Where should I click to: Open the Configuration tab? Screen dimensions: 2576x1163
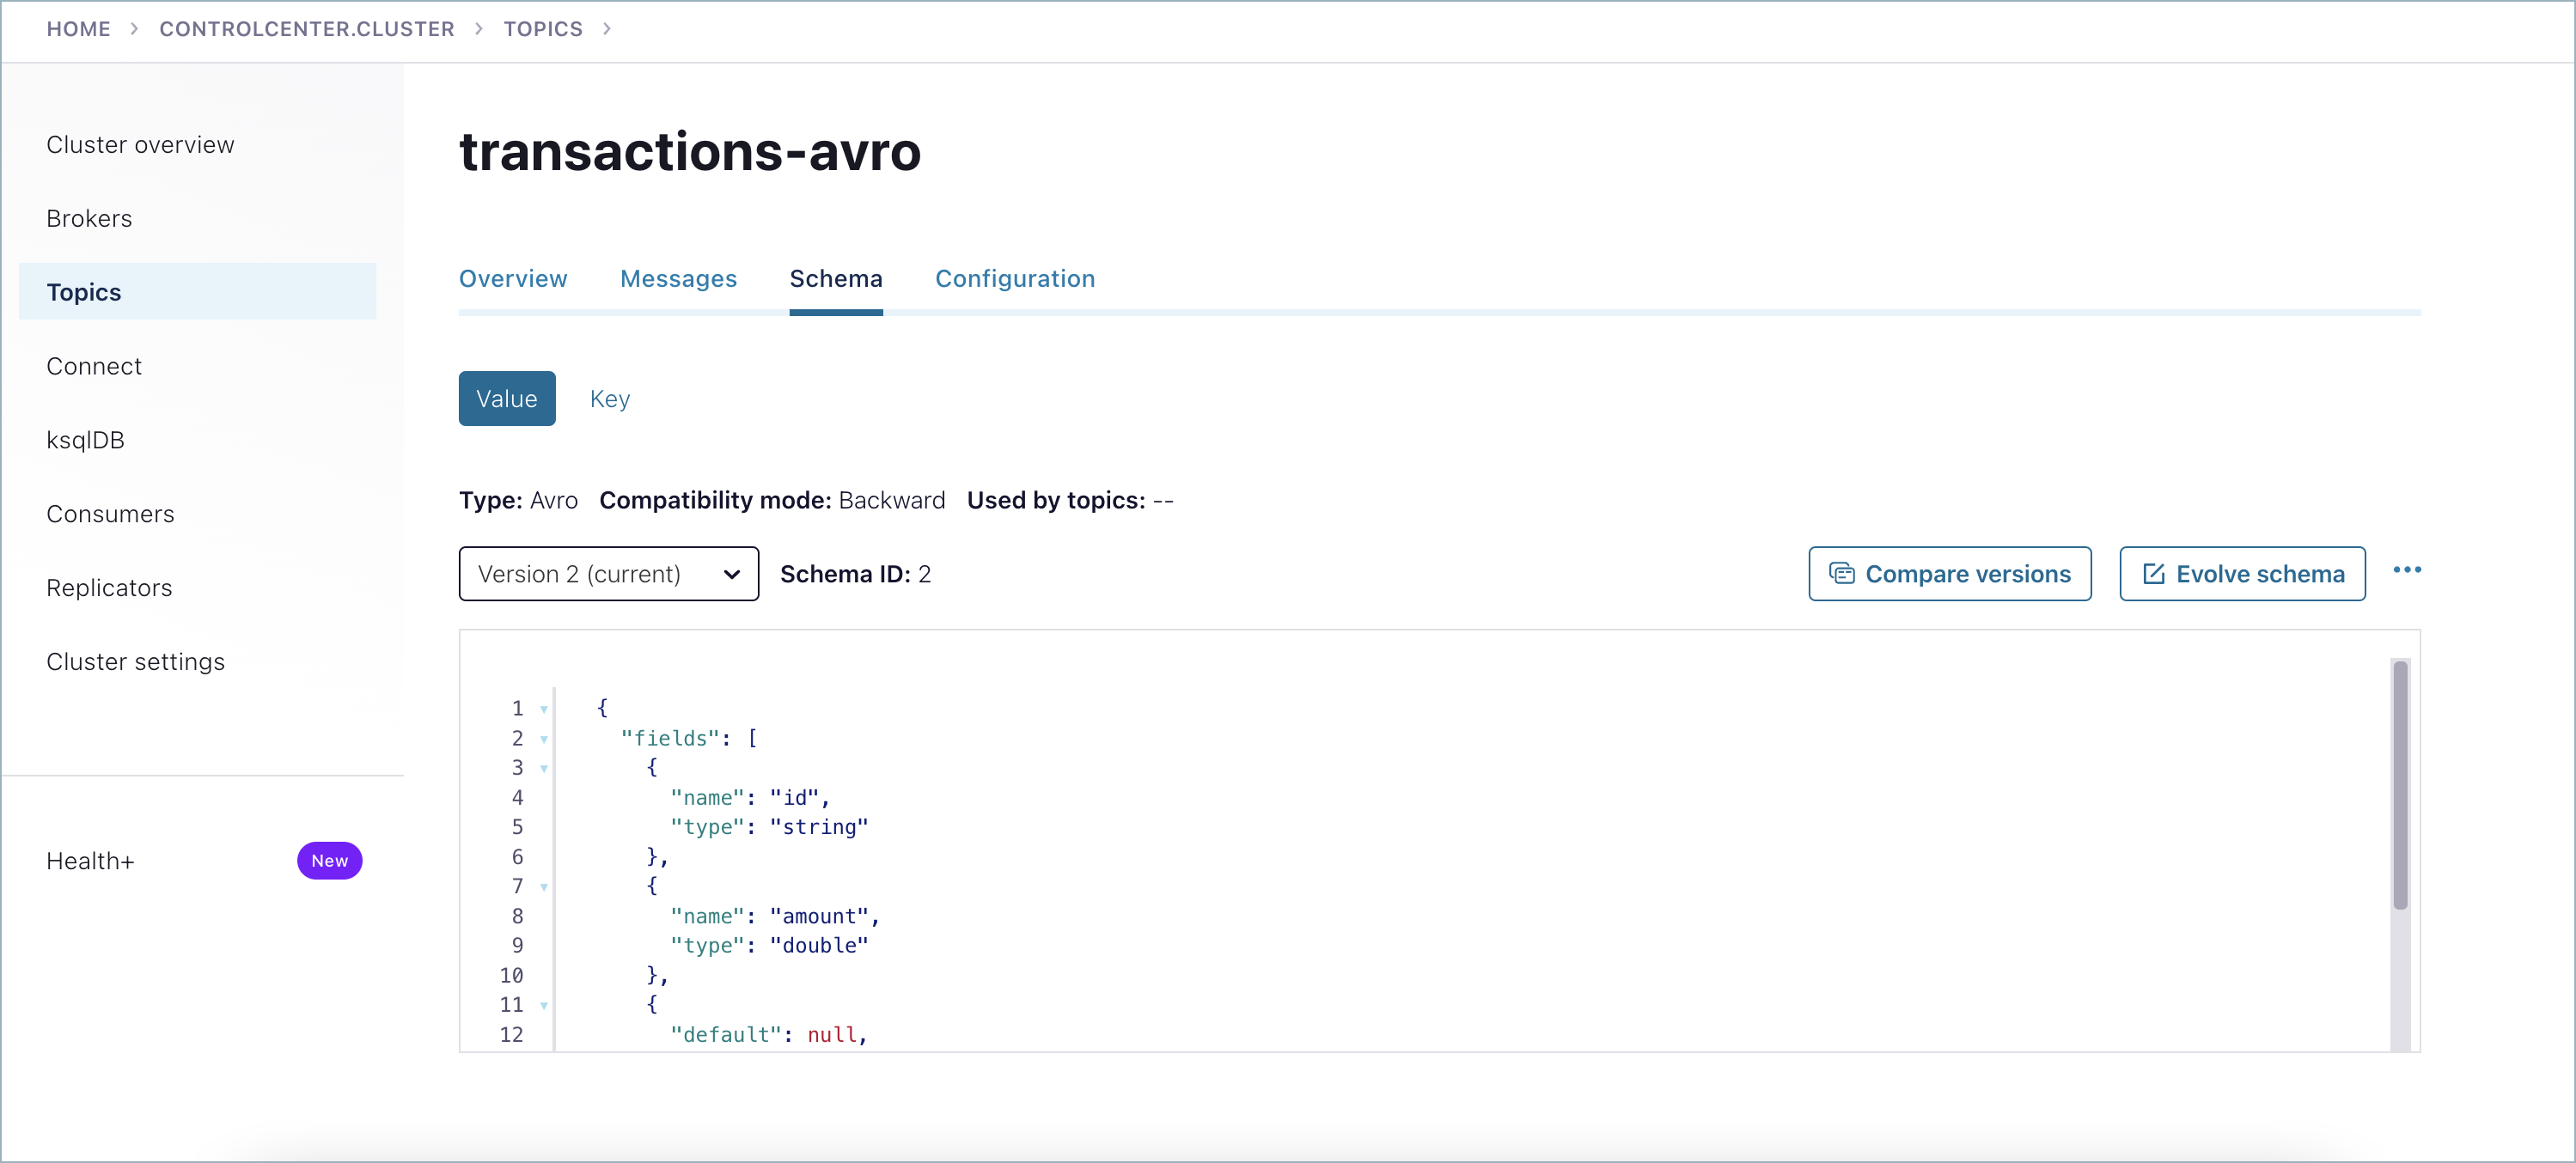1014,279
